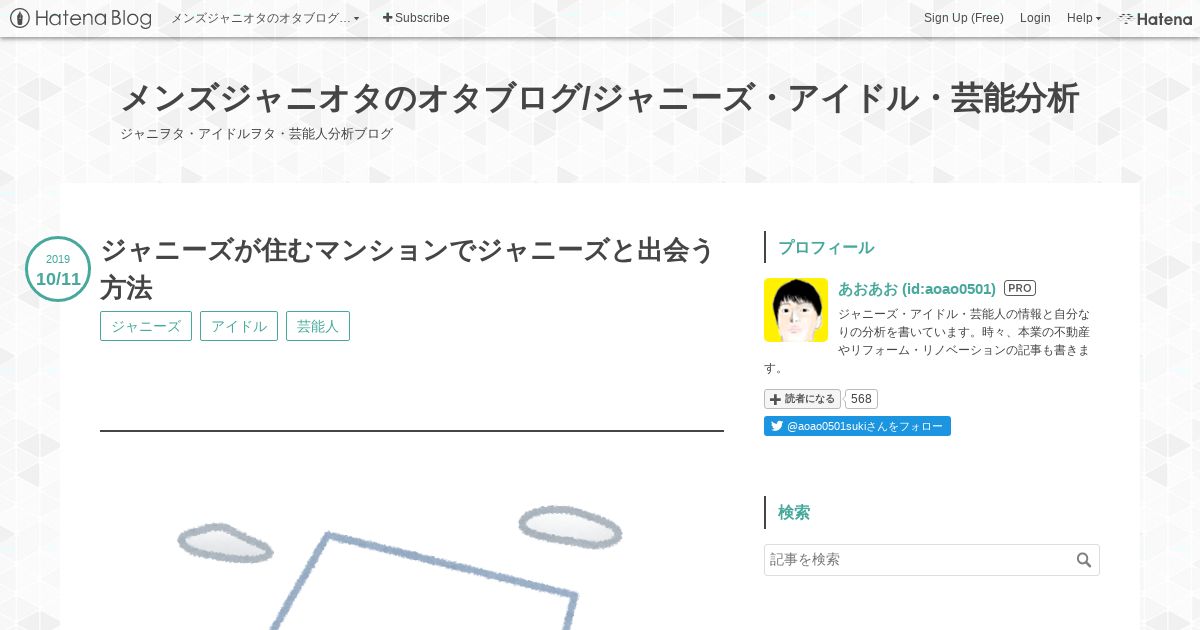Open the blog title メンズジャニオタのオタブログ heading
Viewport: 1200px width, 630px height.
599,99
